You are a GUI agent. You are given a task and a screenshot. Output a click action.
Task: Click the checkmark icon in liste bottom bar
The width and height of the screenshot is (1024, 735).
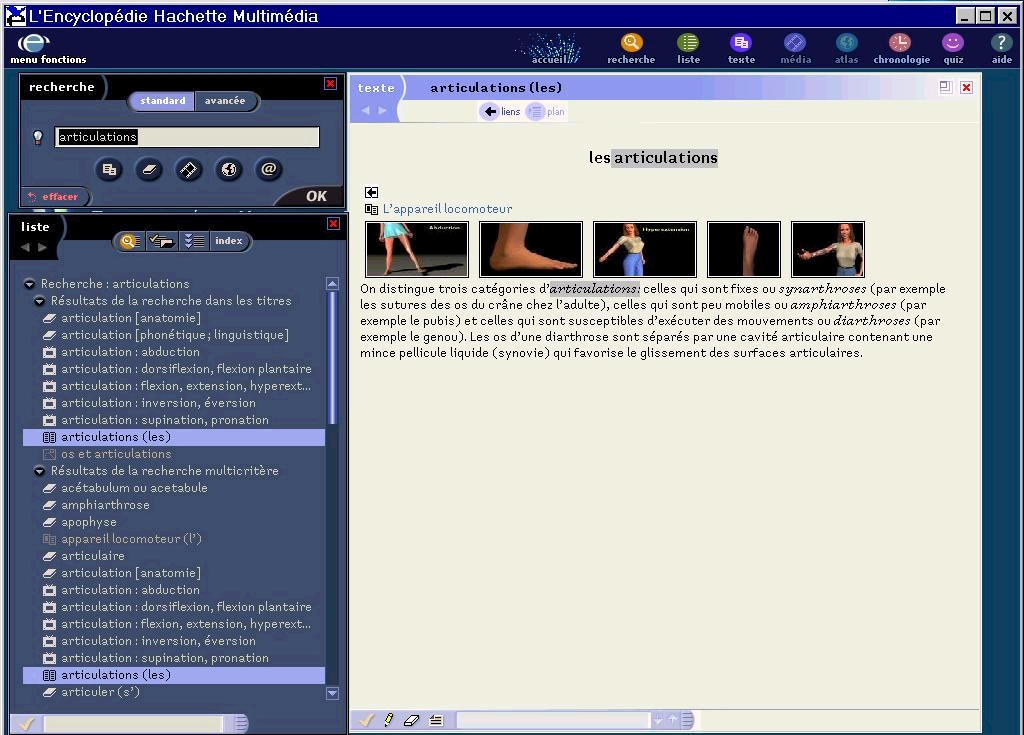click(x=26, y=723)
